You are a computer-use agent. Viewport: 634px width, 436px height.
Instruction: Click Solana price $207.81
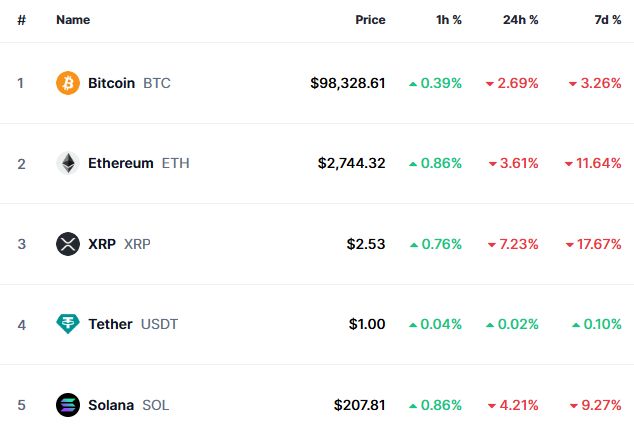click(x=360, y=405)
